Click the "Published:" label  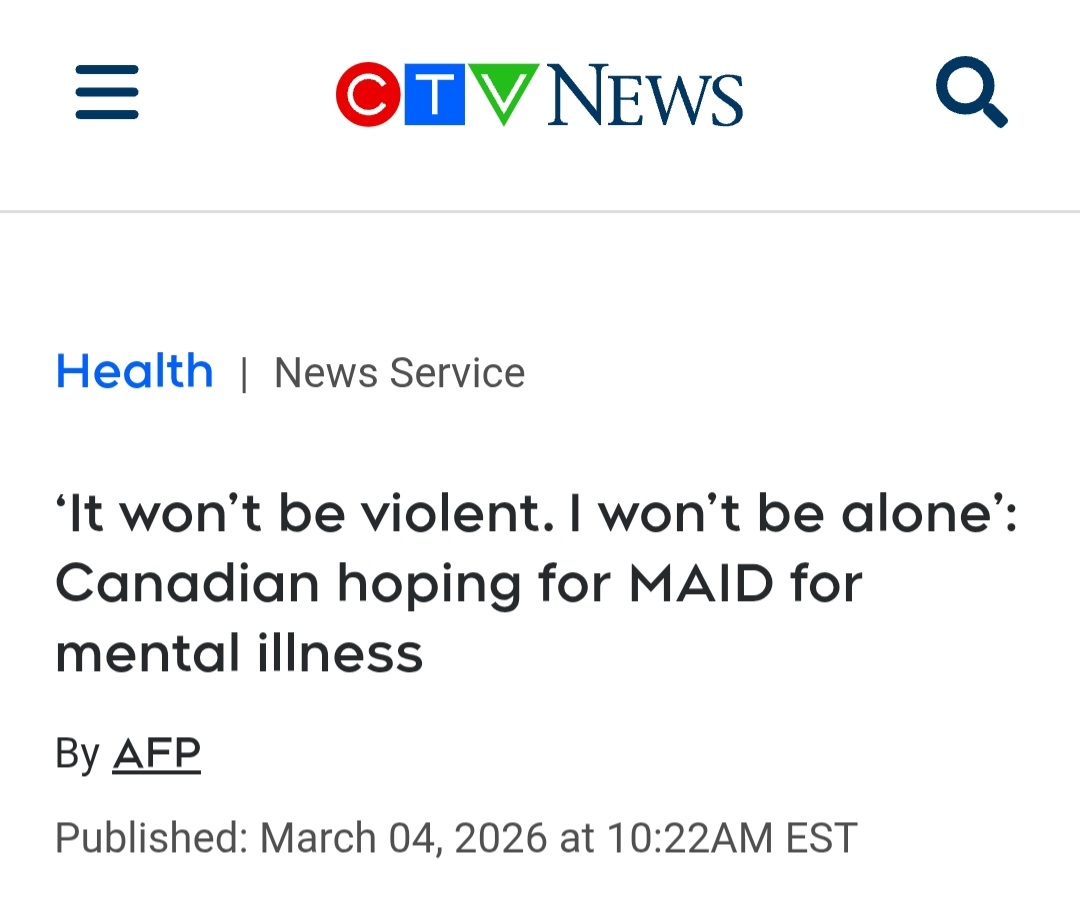[151, 837]
